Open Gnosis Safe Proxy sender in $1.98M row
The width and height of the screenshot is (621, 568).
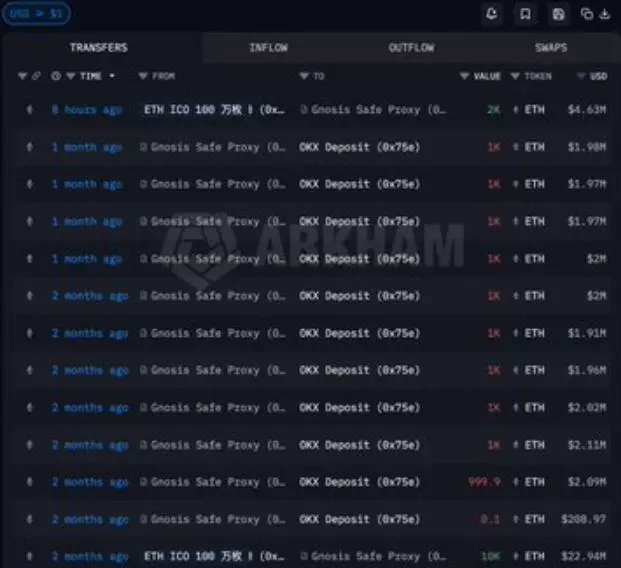[213, 147]
